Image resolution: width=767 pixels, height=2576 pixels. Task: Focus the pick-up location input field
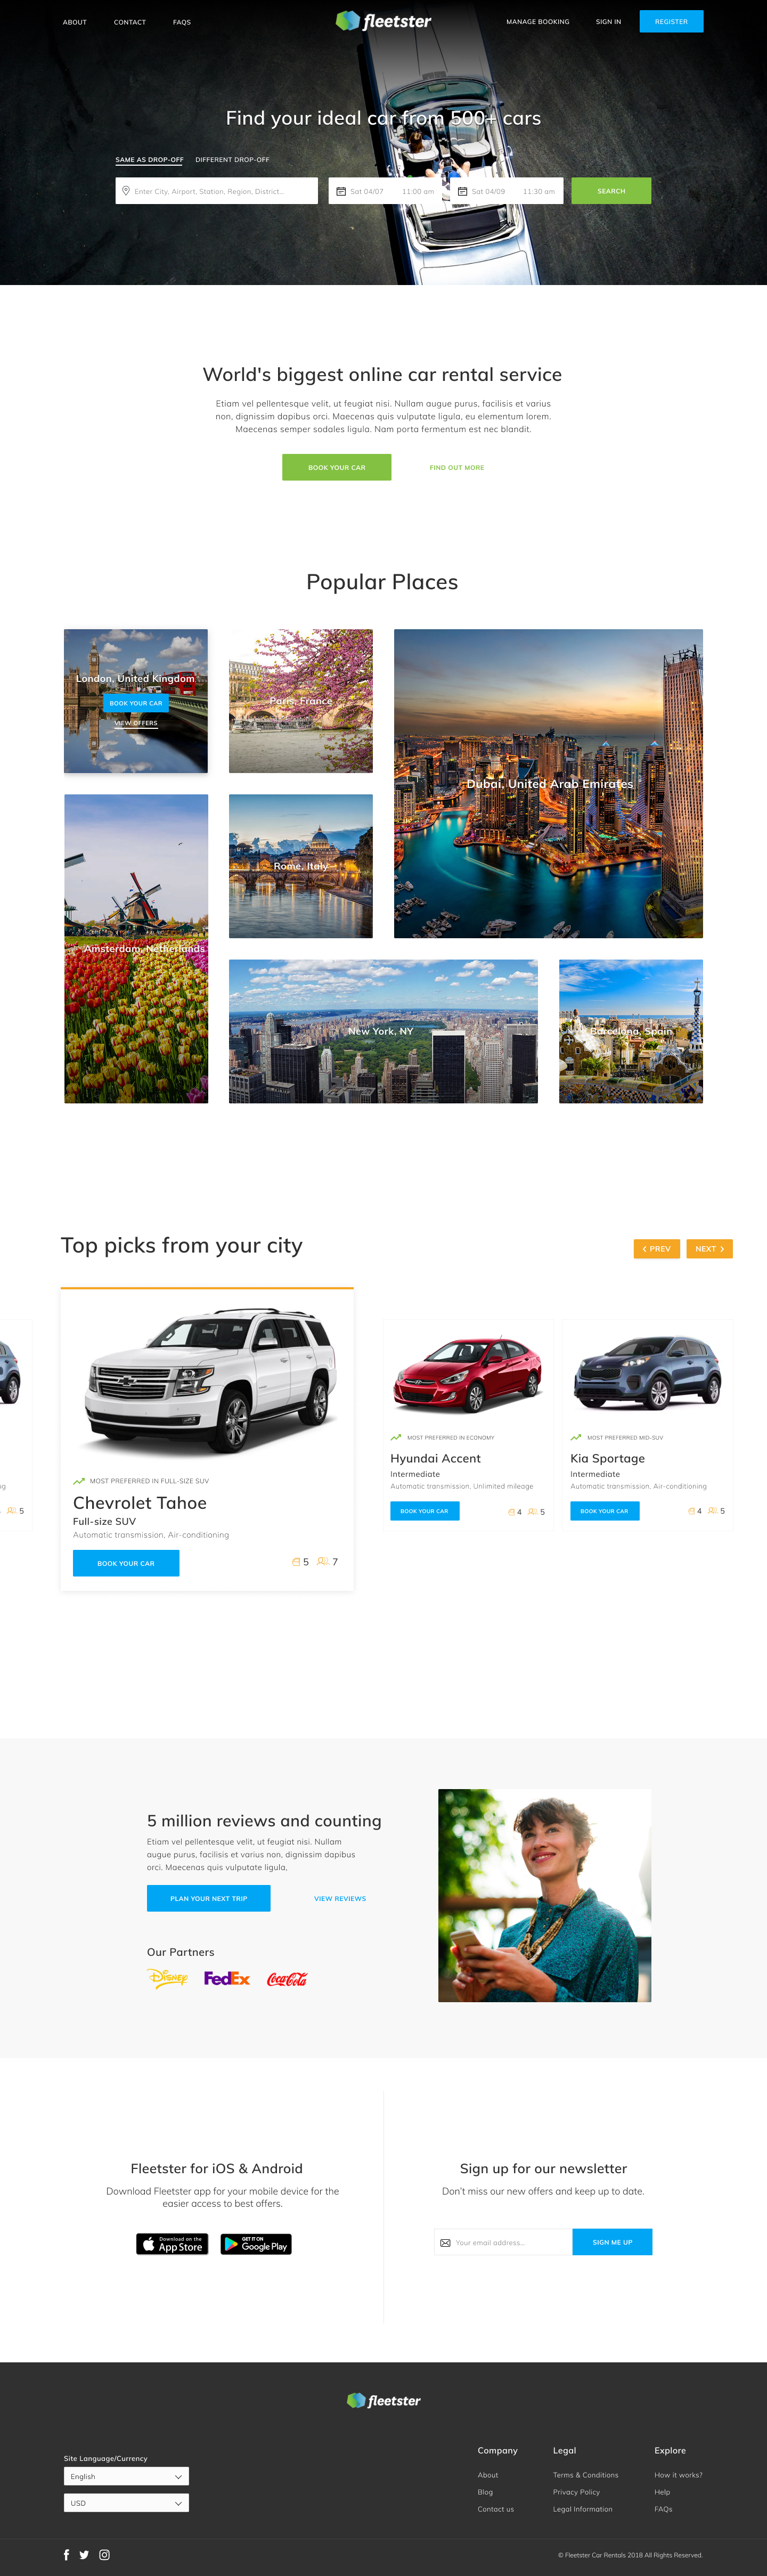(216, 191)
